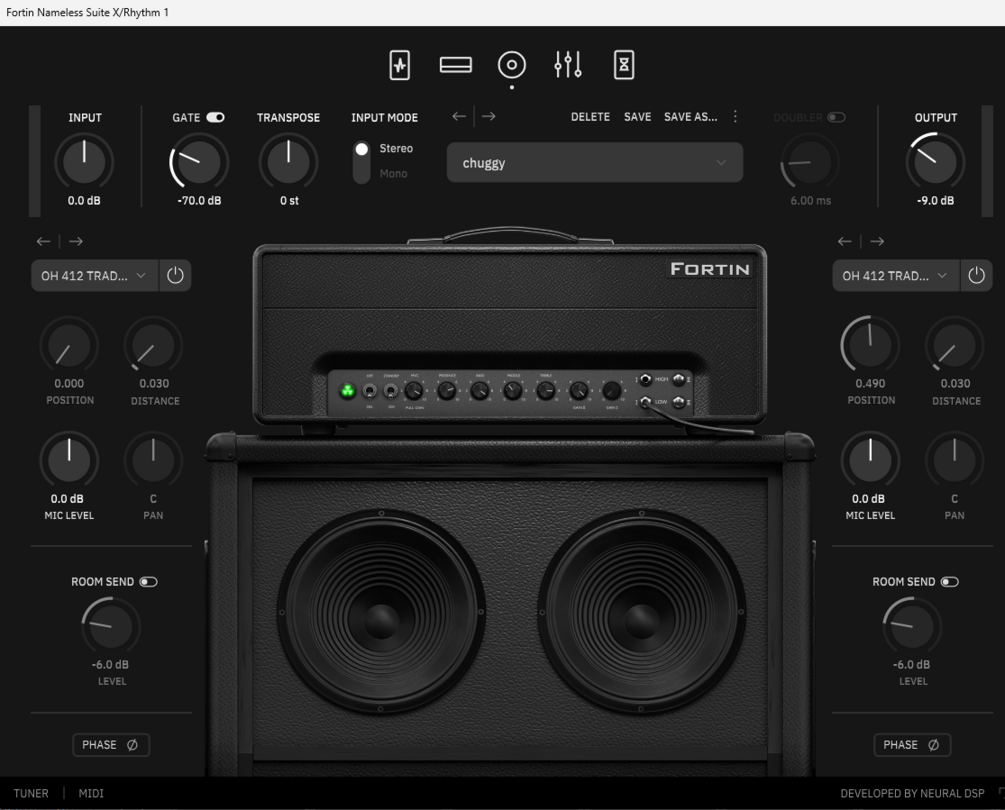Open the chuggy preset dropdown
Viewport: 1005px width, 810px height.
point(595,163)
